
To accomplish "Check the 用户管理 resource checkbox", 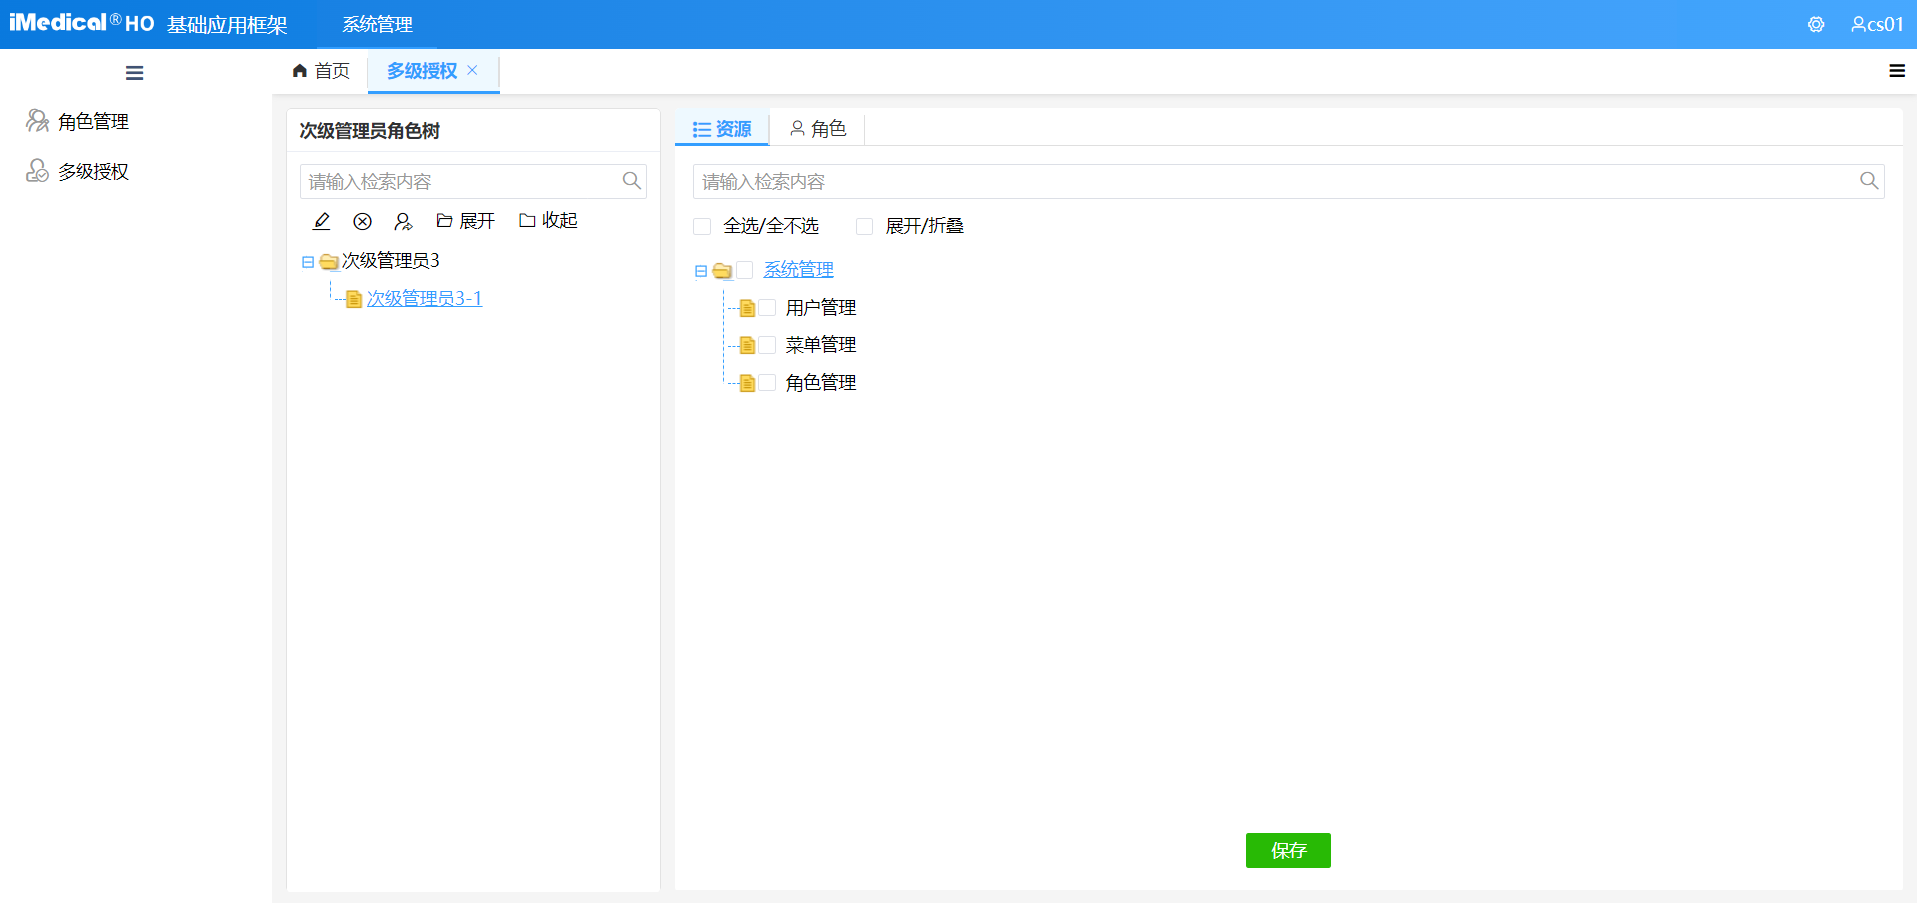I will (x=767, y=307).
